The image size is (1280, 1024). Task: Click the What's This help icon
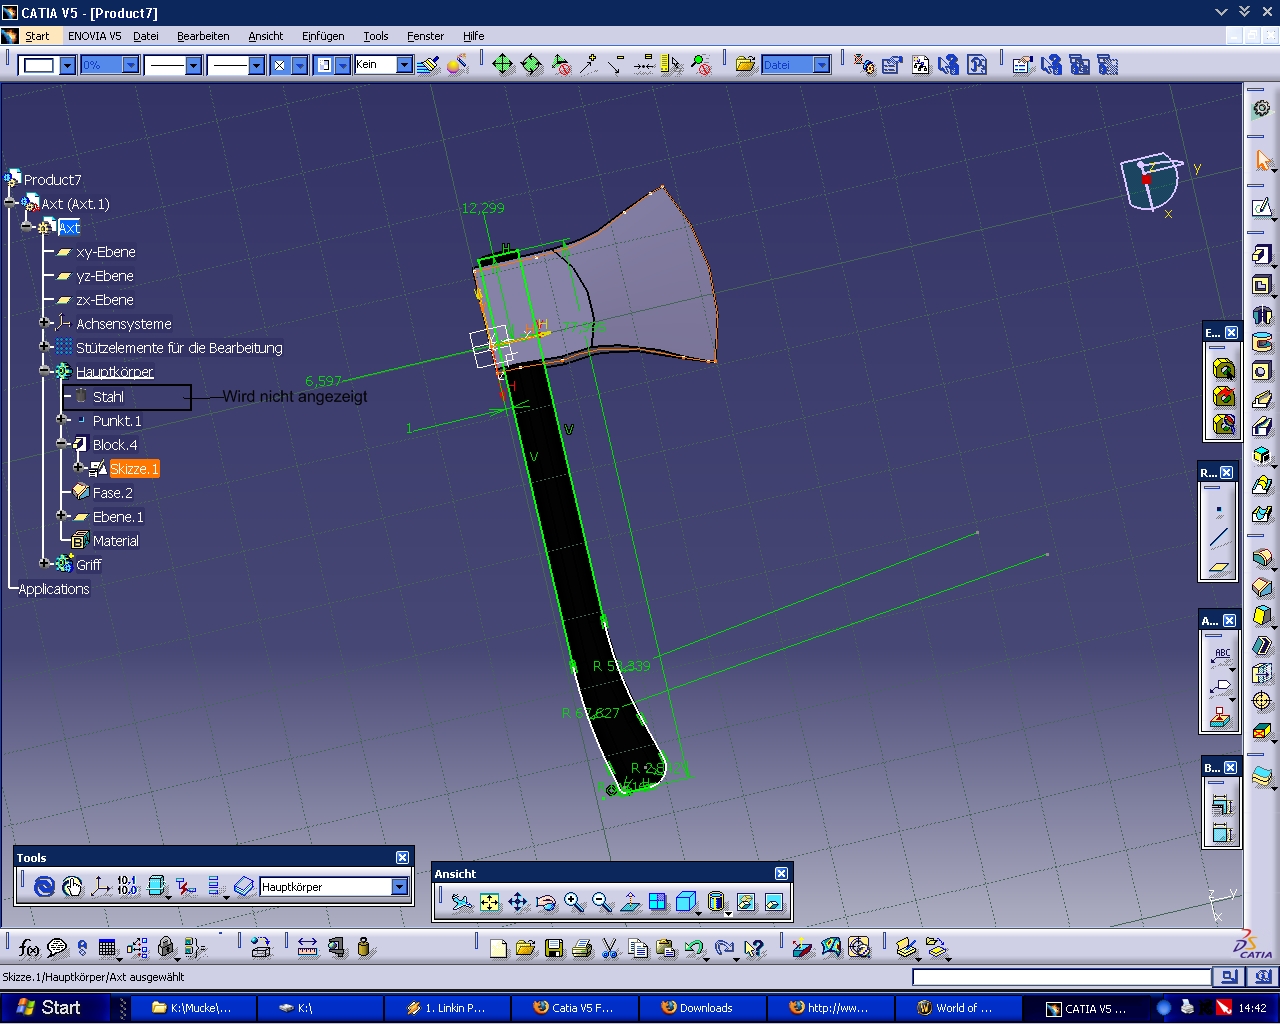click(755, 948)
